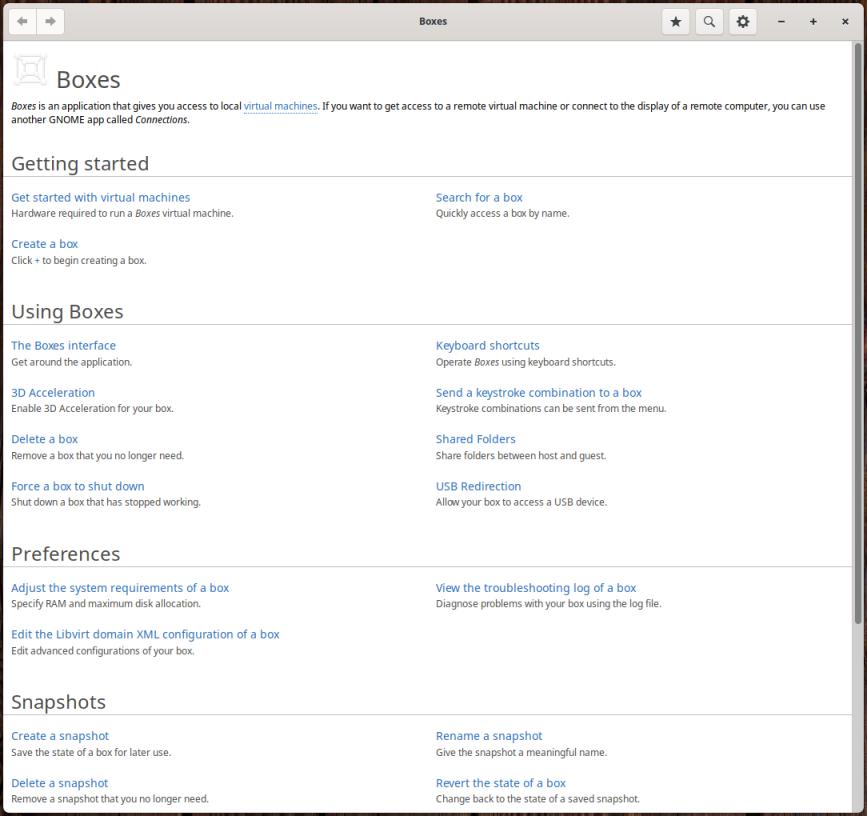Click the back navigation arrow

click(22, 21)
